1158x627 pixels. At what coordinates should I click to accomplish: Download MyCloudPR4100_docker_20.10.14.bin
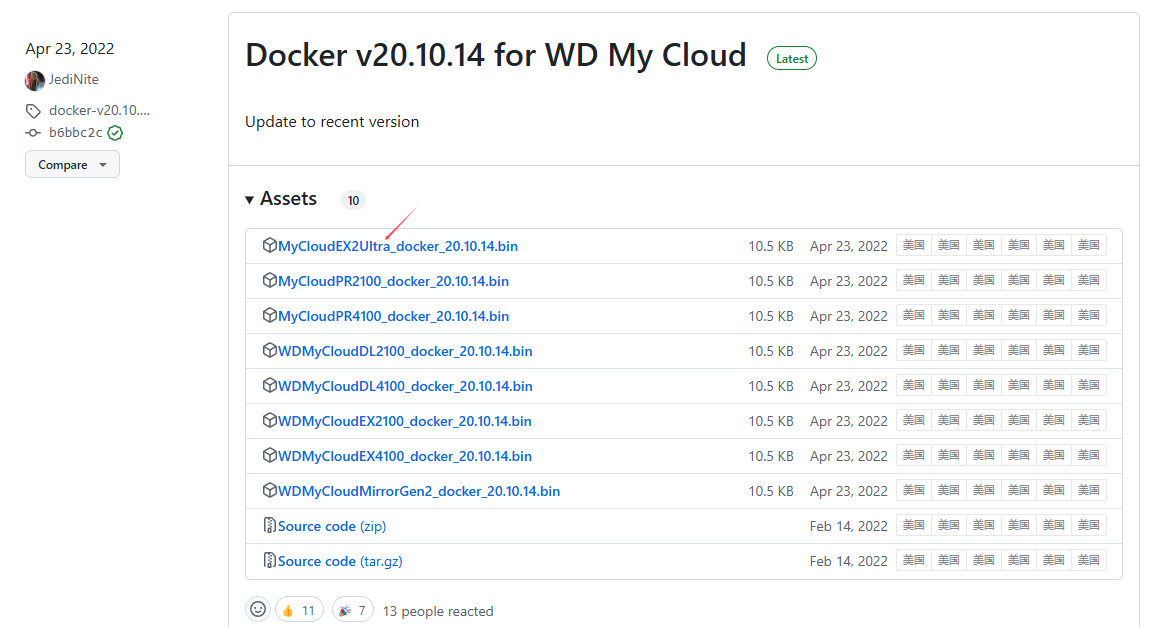click(393, 316)
